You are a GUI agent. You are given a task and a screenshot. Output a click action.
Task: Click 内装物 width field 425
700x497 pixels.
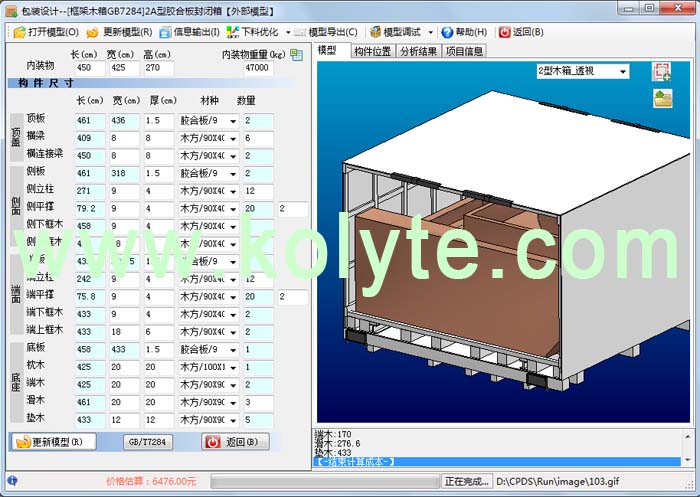click(x=125, y=68)
